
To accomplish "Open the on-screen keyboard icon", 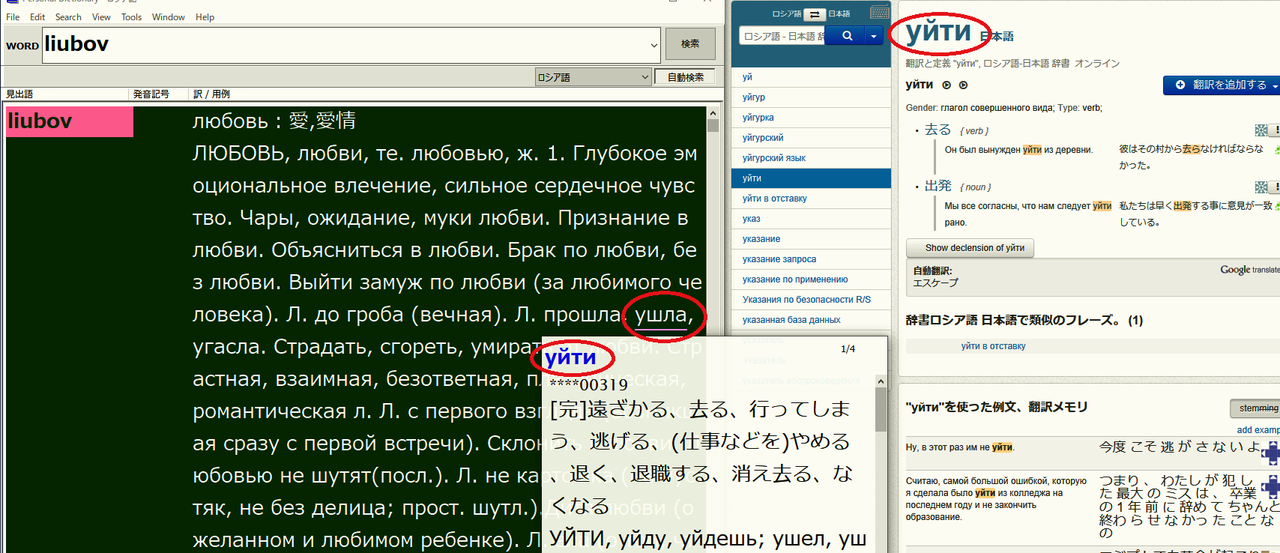I will (879, 13).
